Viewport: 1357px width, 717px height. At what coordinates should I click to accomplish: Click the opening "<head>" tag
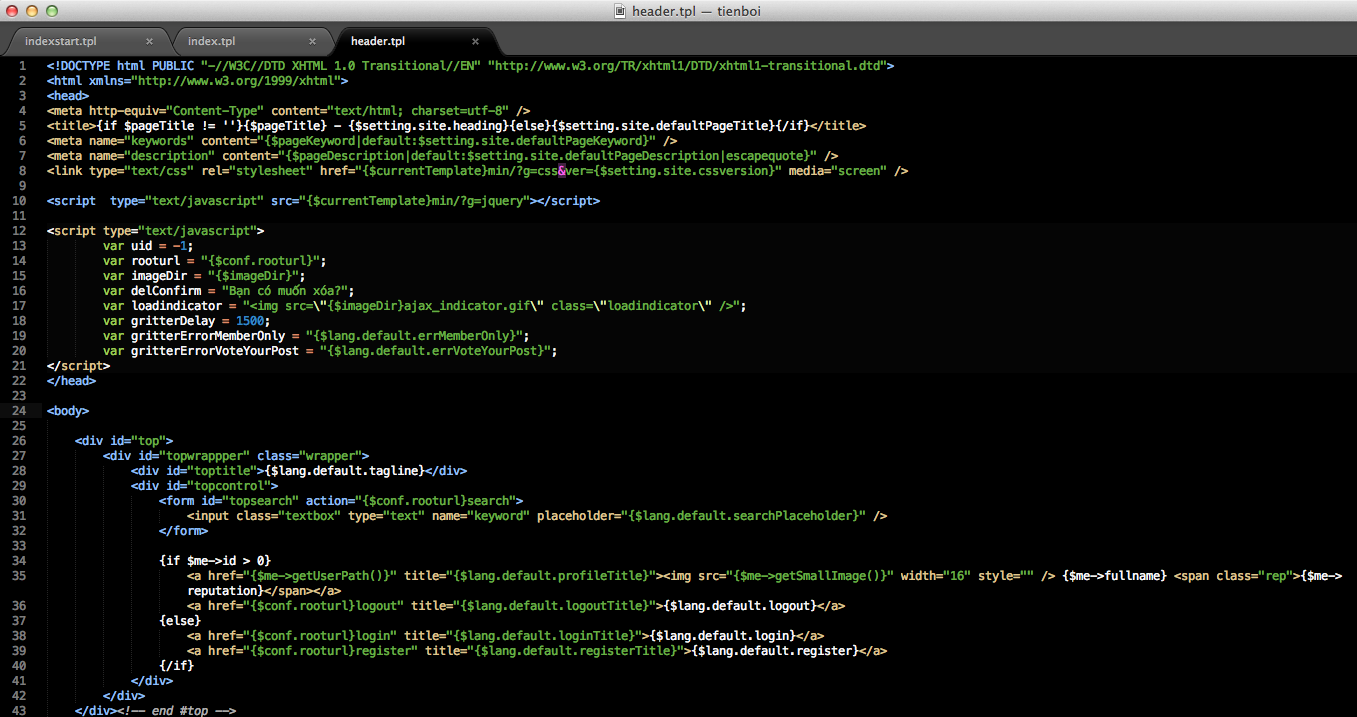(x=68, y=96)
